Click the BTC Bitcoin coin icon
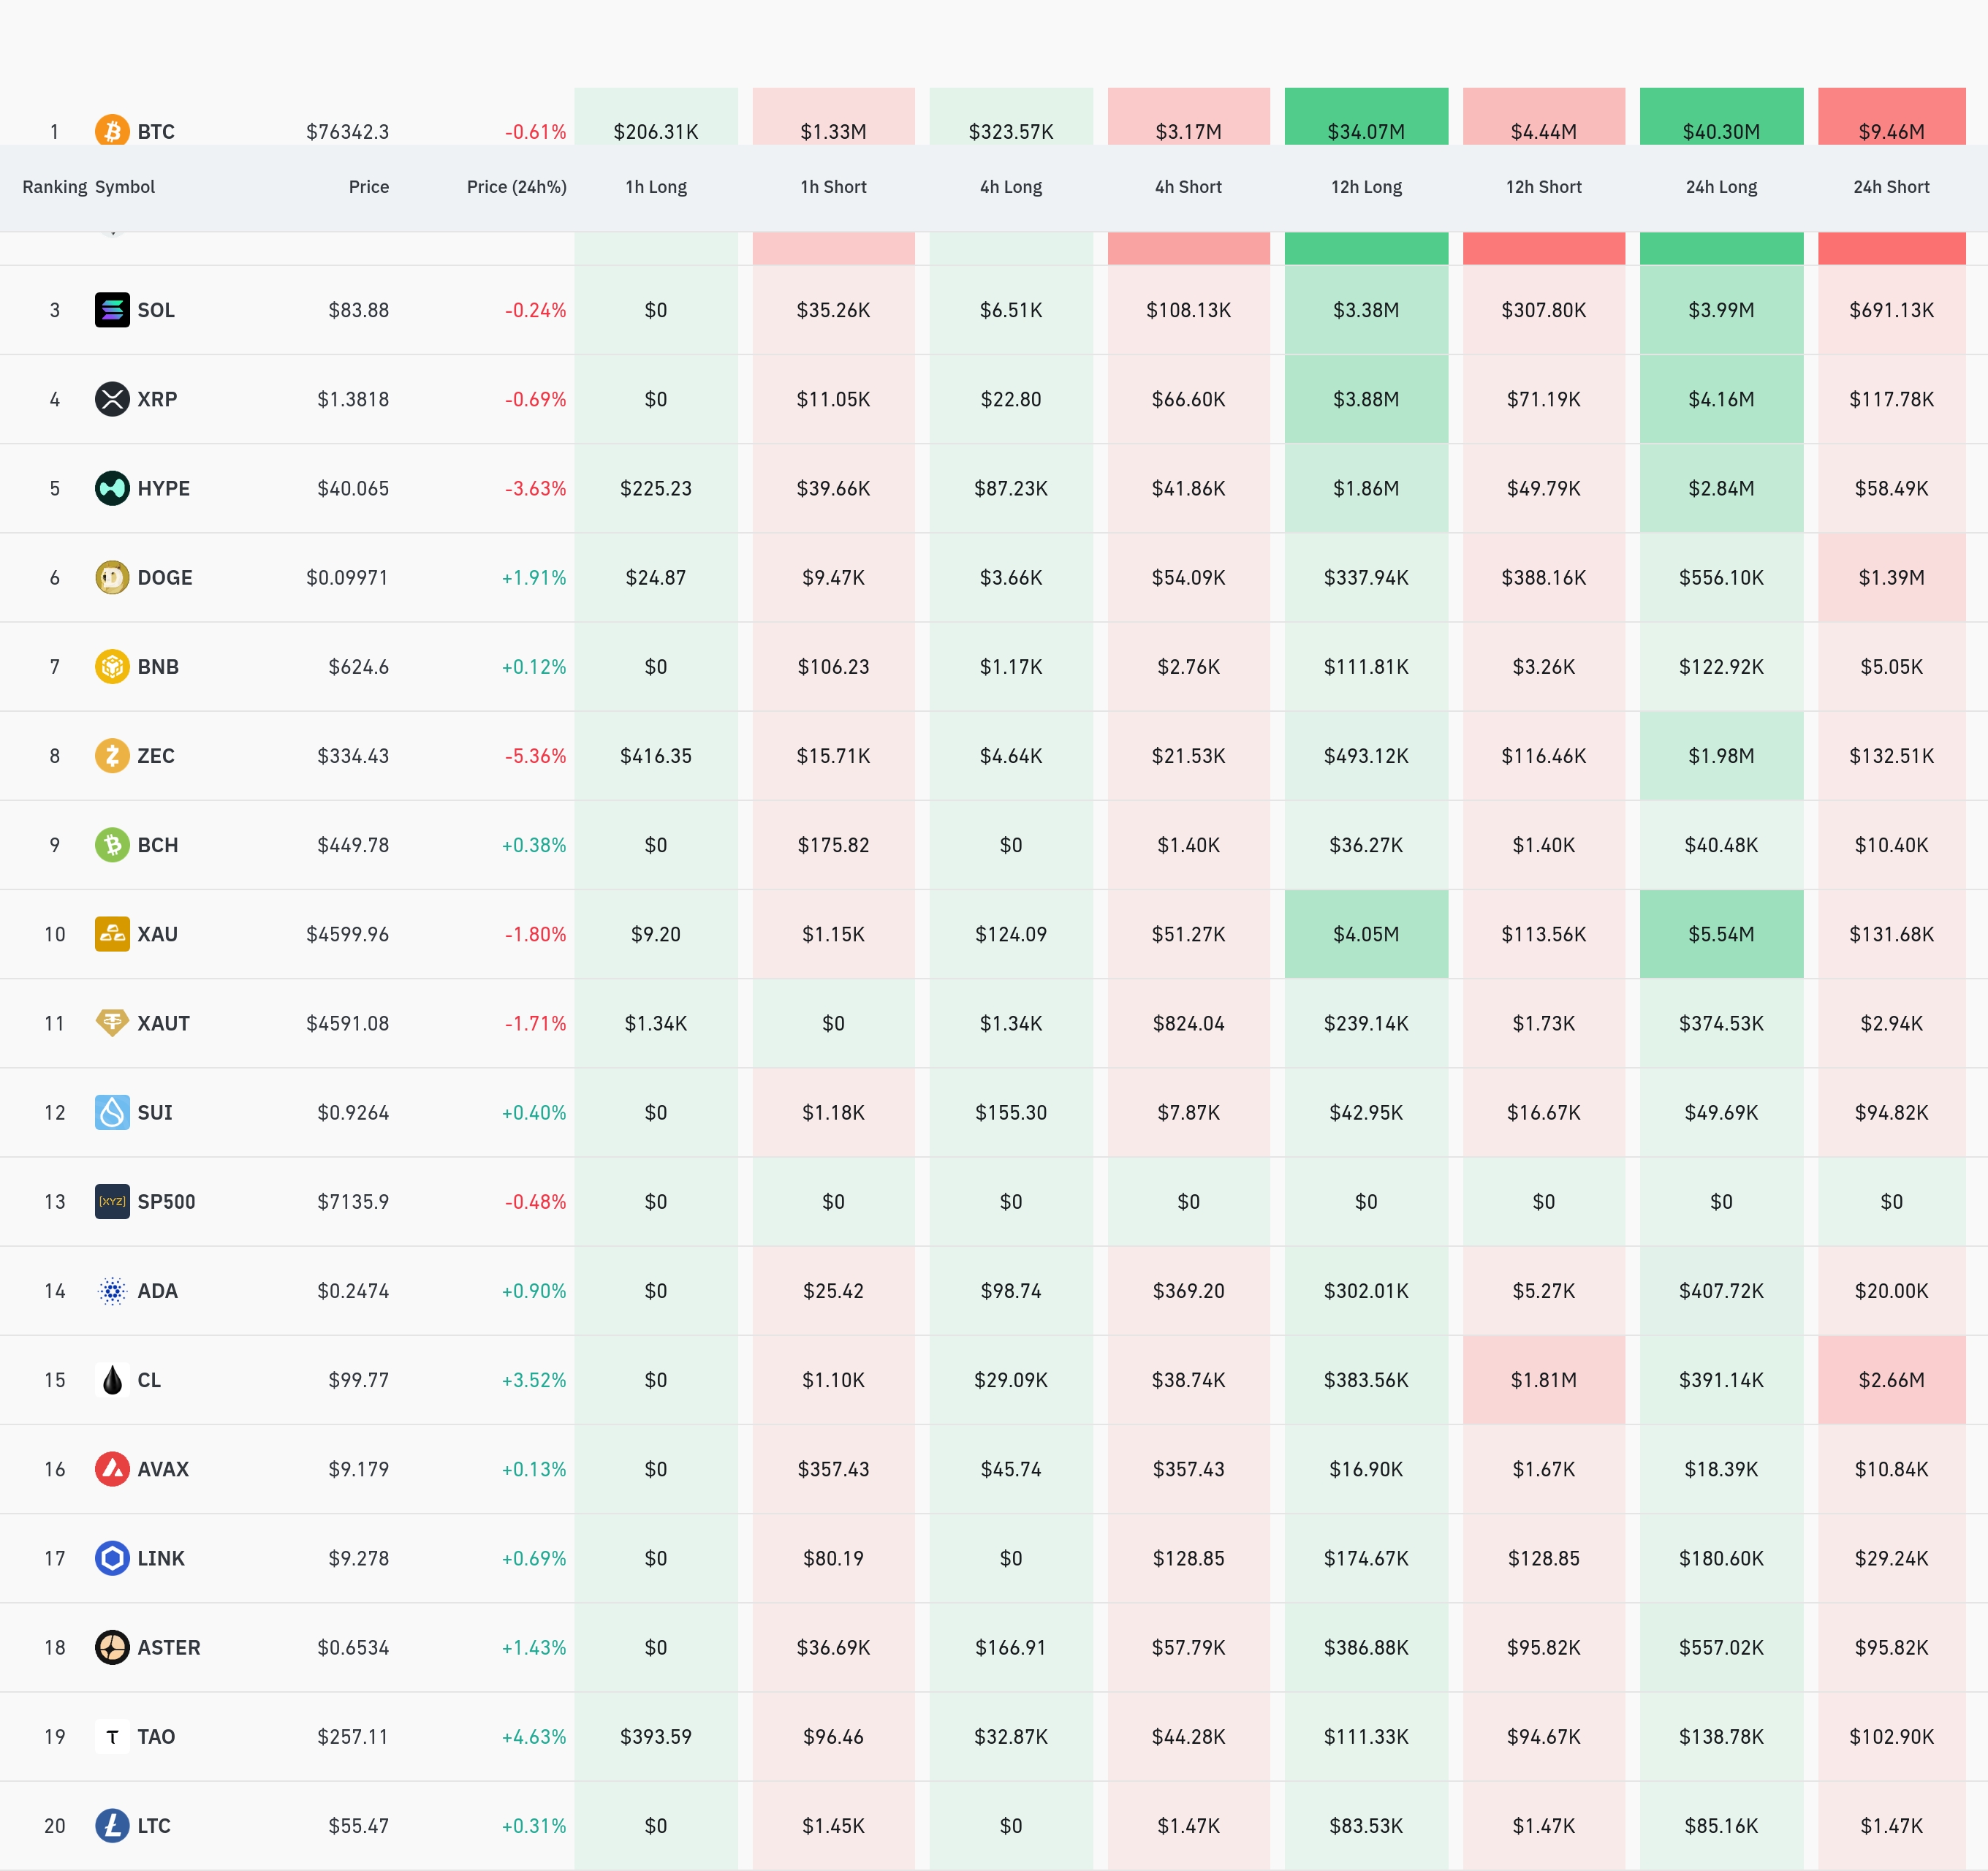The width and height of the screenshot is (1988, 1871). click(x=112, y=130)
